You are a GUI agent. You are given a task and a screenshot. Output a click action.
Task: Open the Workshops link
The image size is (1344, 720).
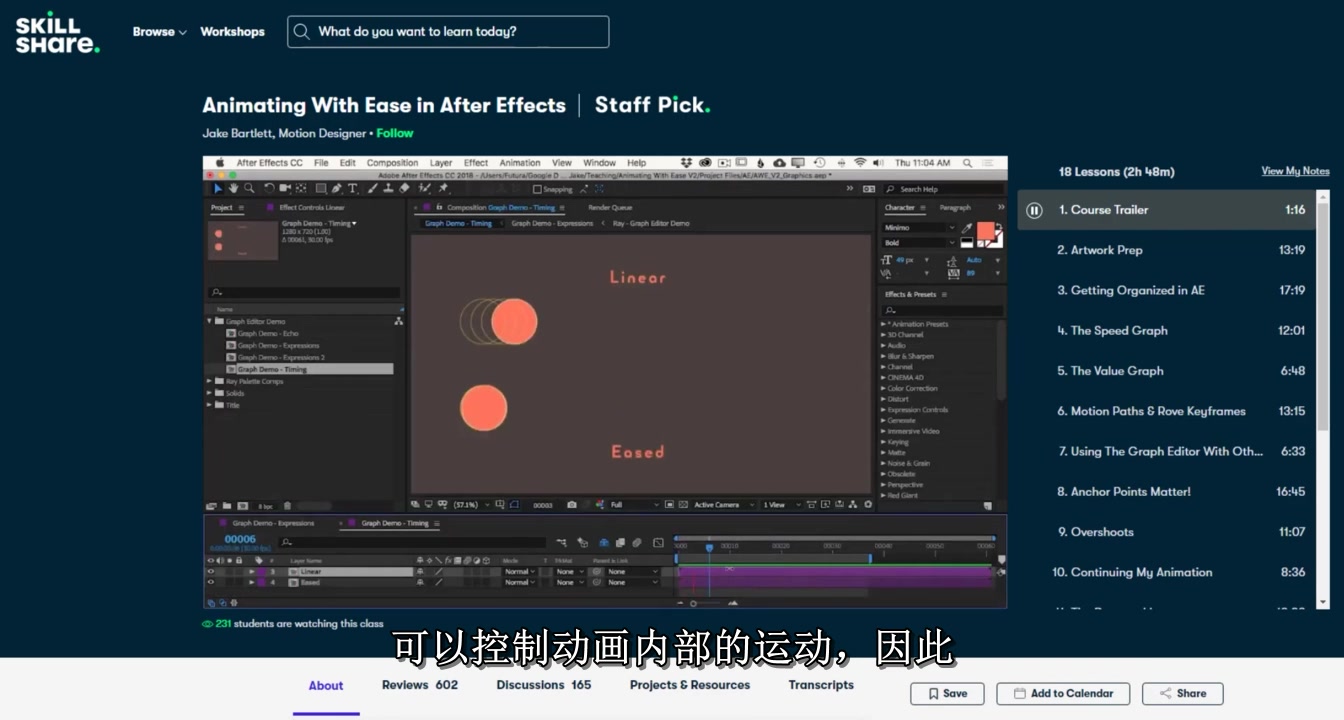[x=232, y=32]
